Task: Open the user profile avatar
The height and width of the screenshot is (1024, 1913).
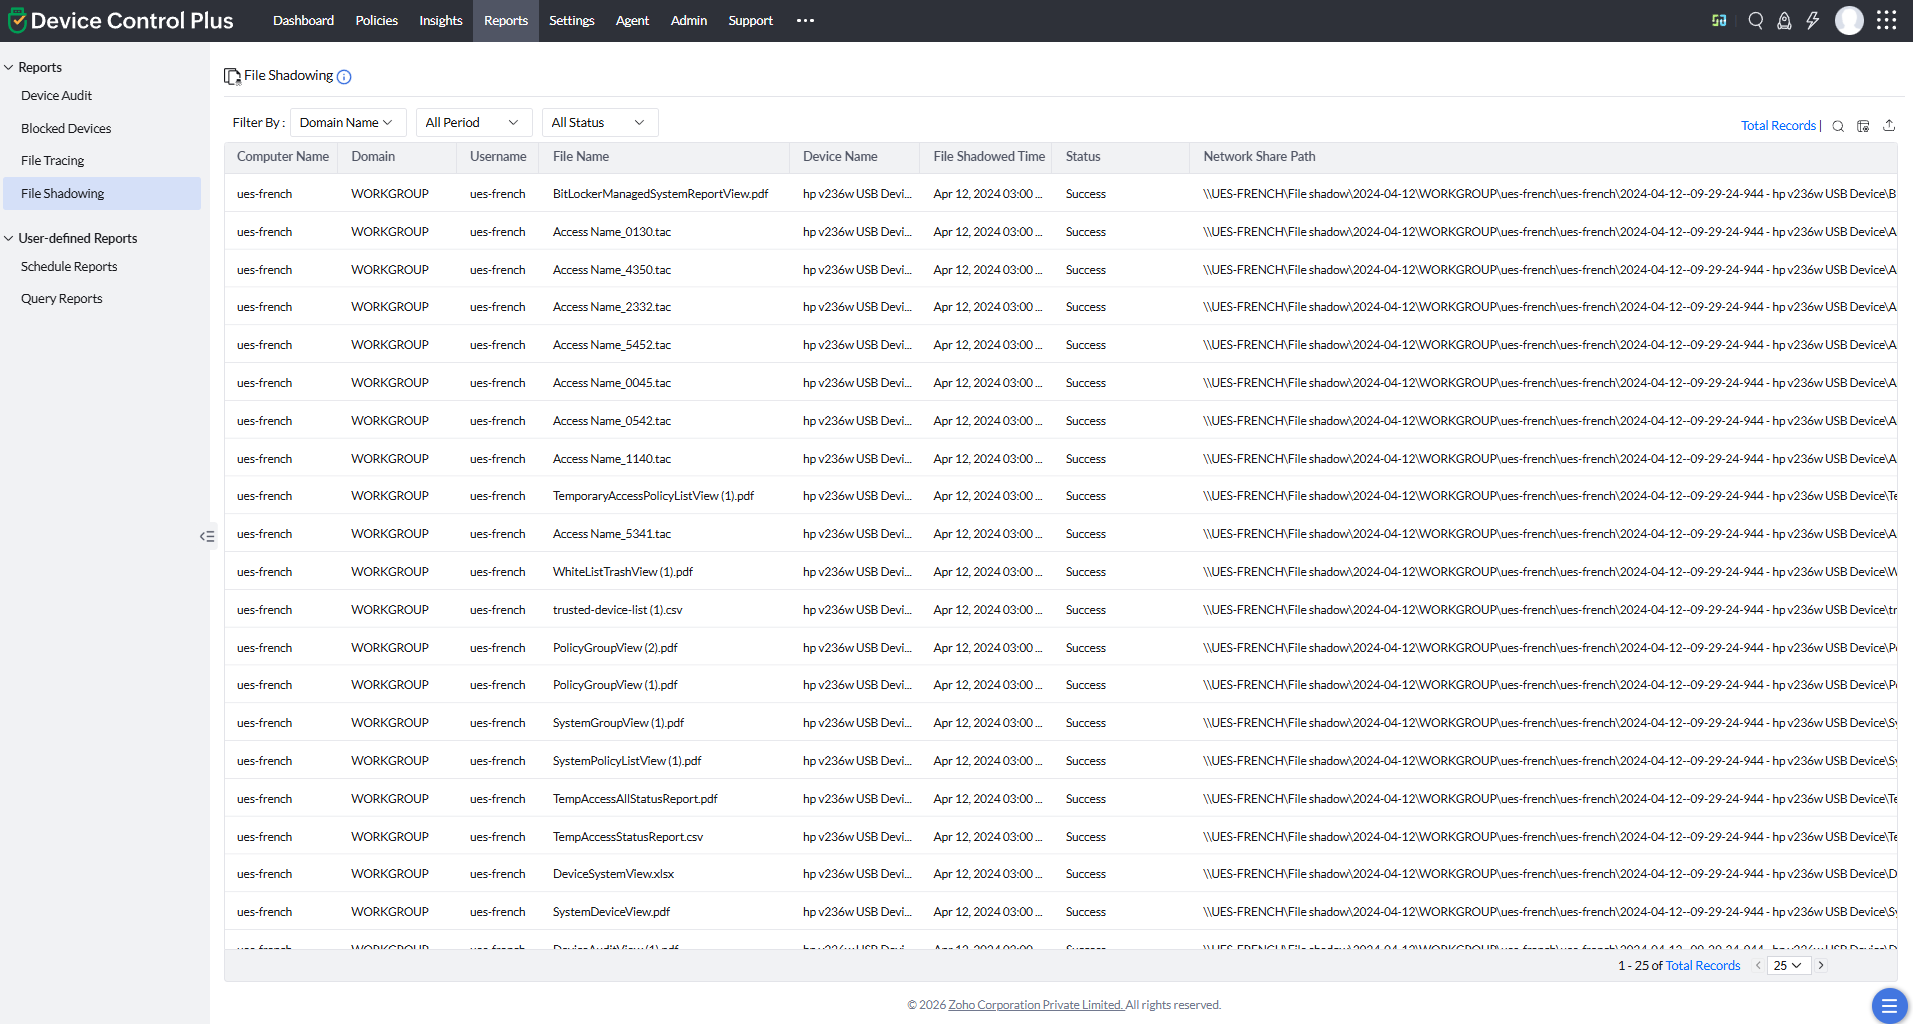Action: tap(1849, 20)
